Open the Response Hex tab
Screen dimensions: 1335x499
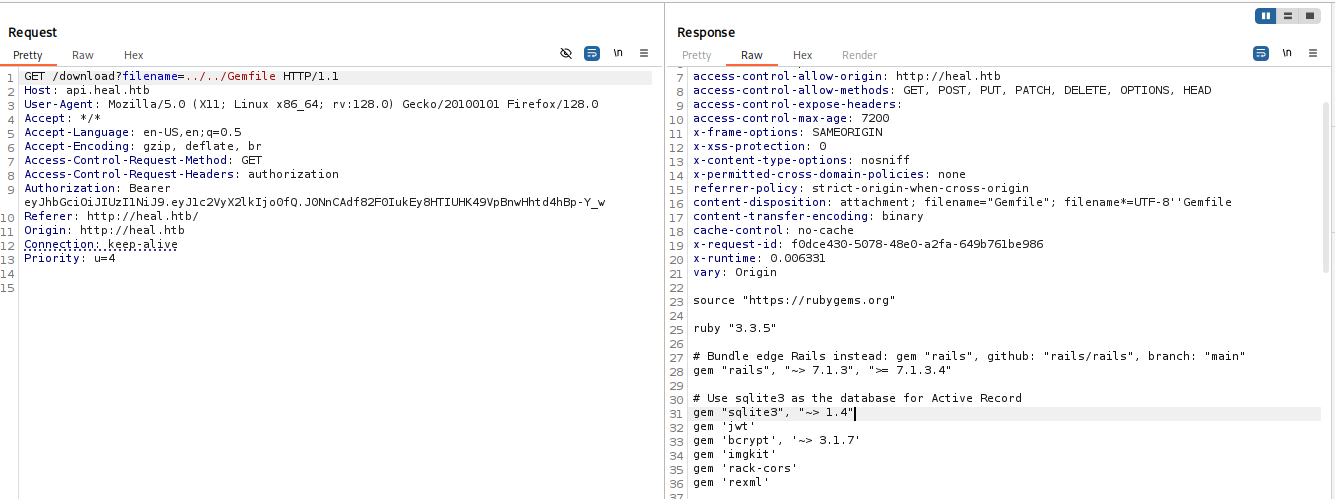click(802, 55)
